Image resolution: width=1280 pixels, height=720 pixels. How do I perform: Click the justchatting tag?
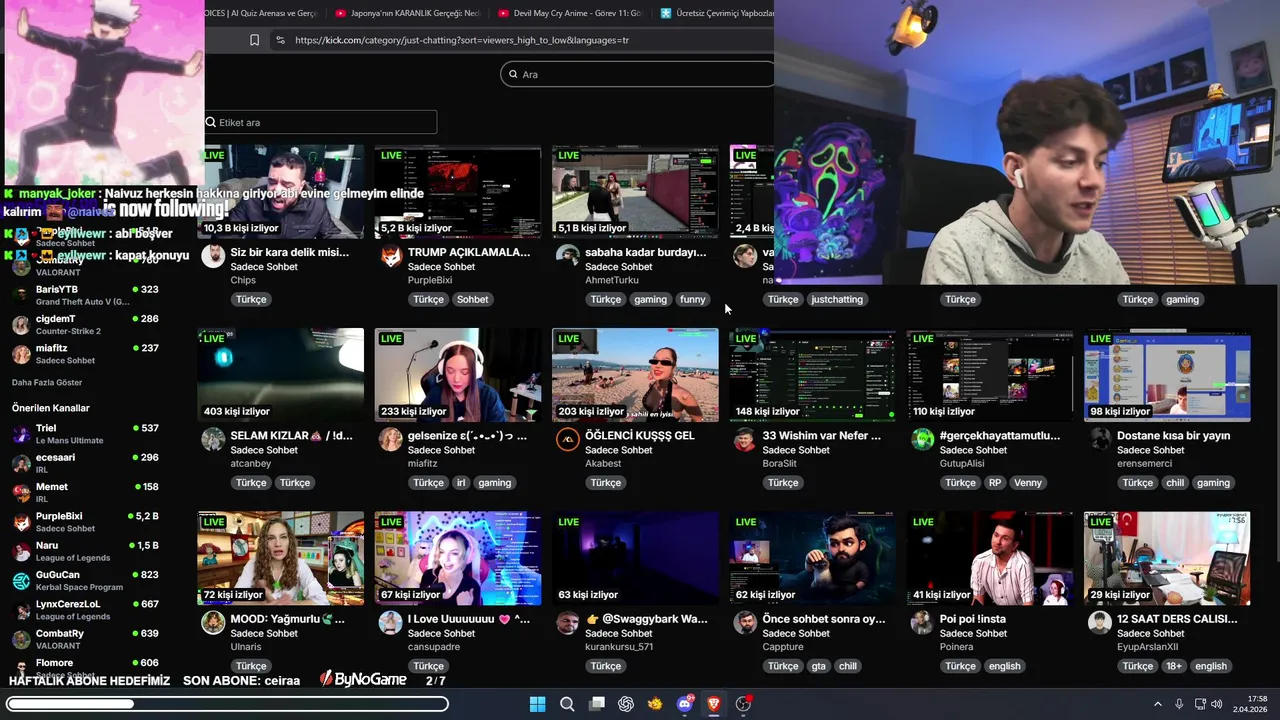tap(837, 299)
